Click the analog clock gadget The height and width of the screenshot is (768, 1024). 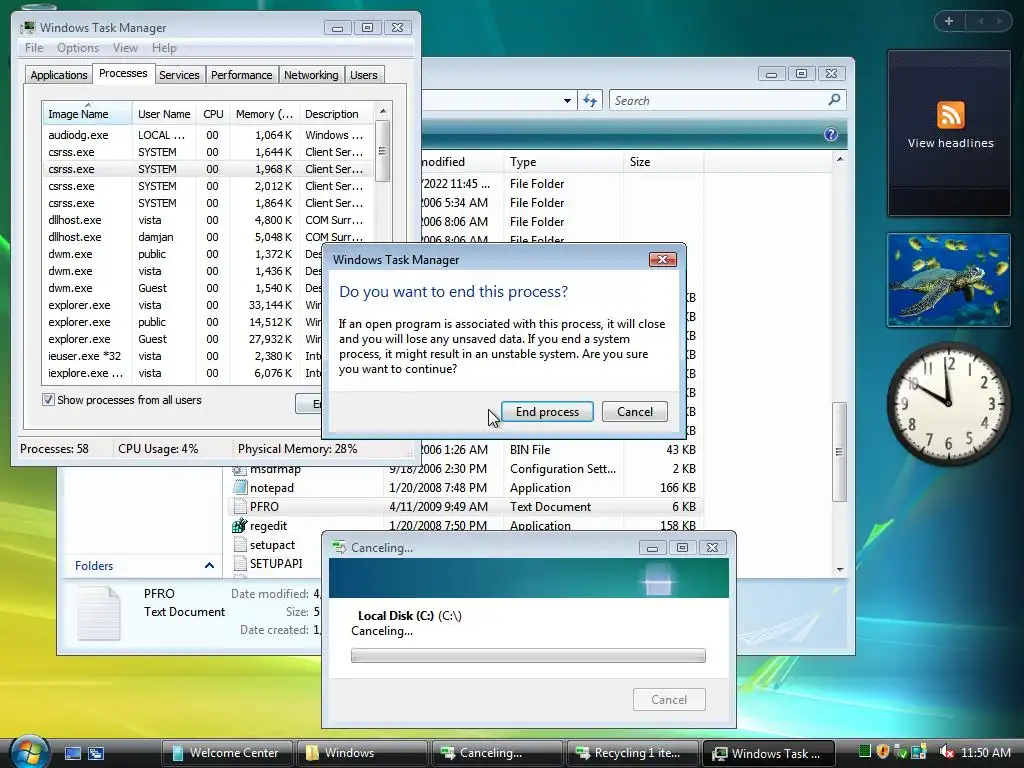coord(949,404)
